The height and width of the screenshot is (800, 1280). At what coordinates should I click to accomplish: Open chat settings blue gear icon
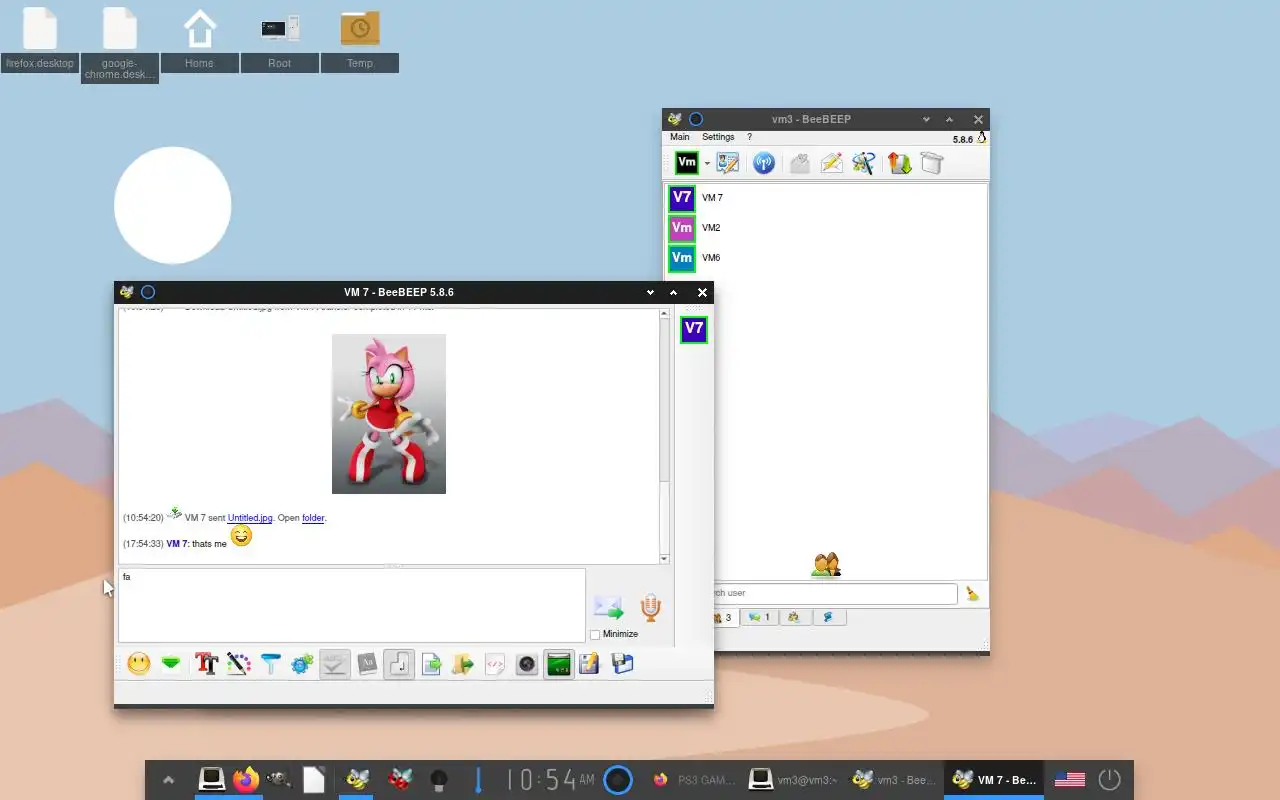tap(303, 664)
